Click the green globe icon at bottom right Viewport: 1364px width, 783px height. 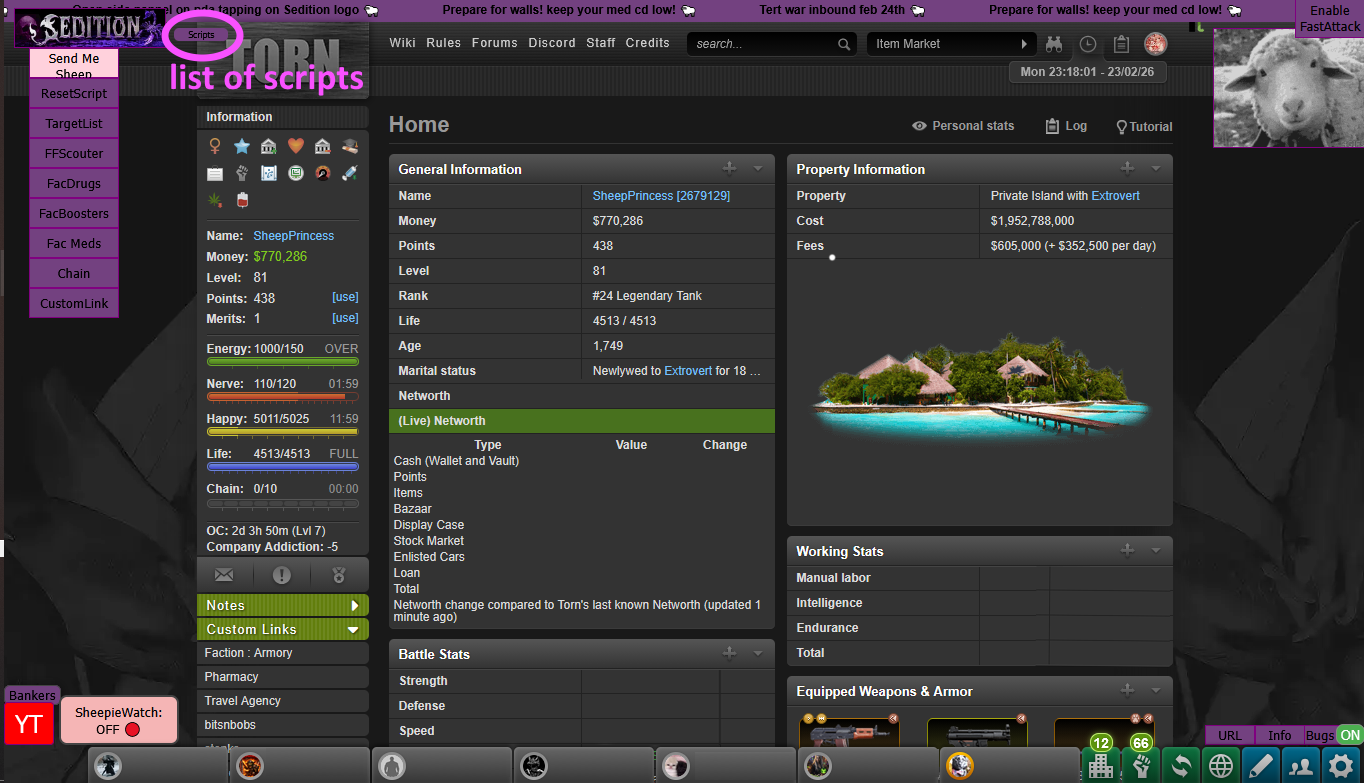pos(1220,765)
